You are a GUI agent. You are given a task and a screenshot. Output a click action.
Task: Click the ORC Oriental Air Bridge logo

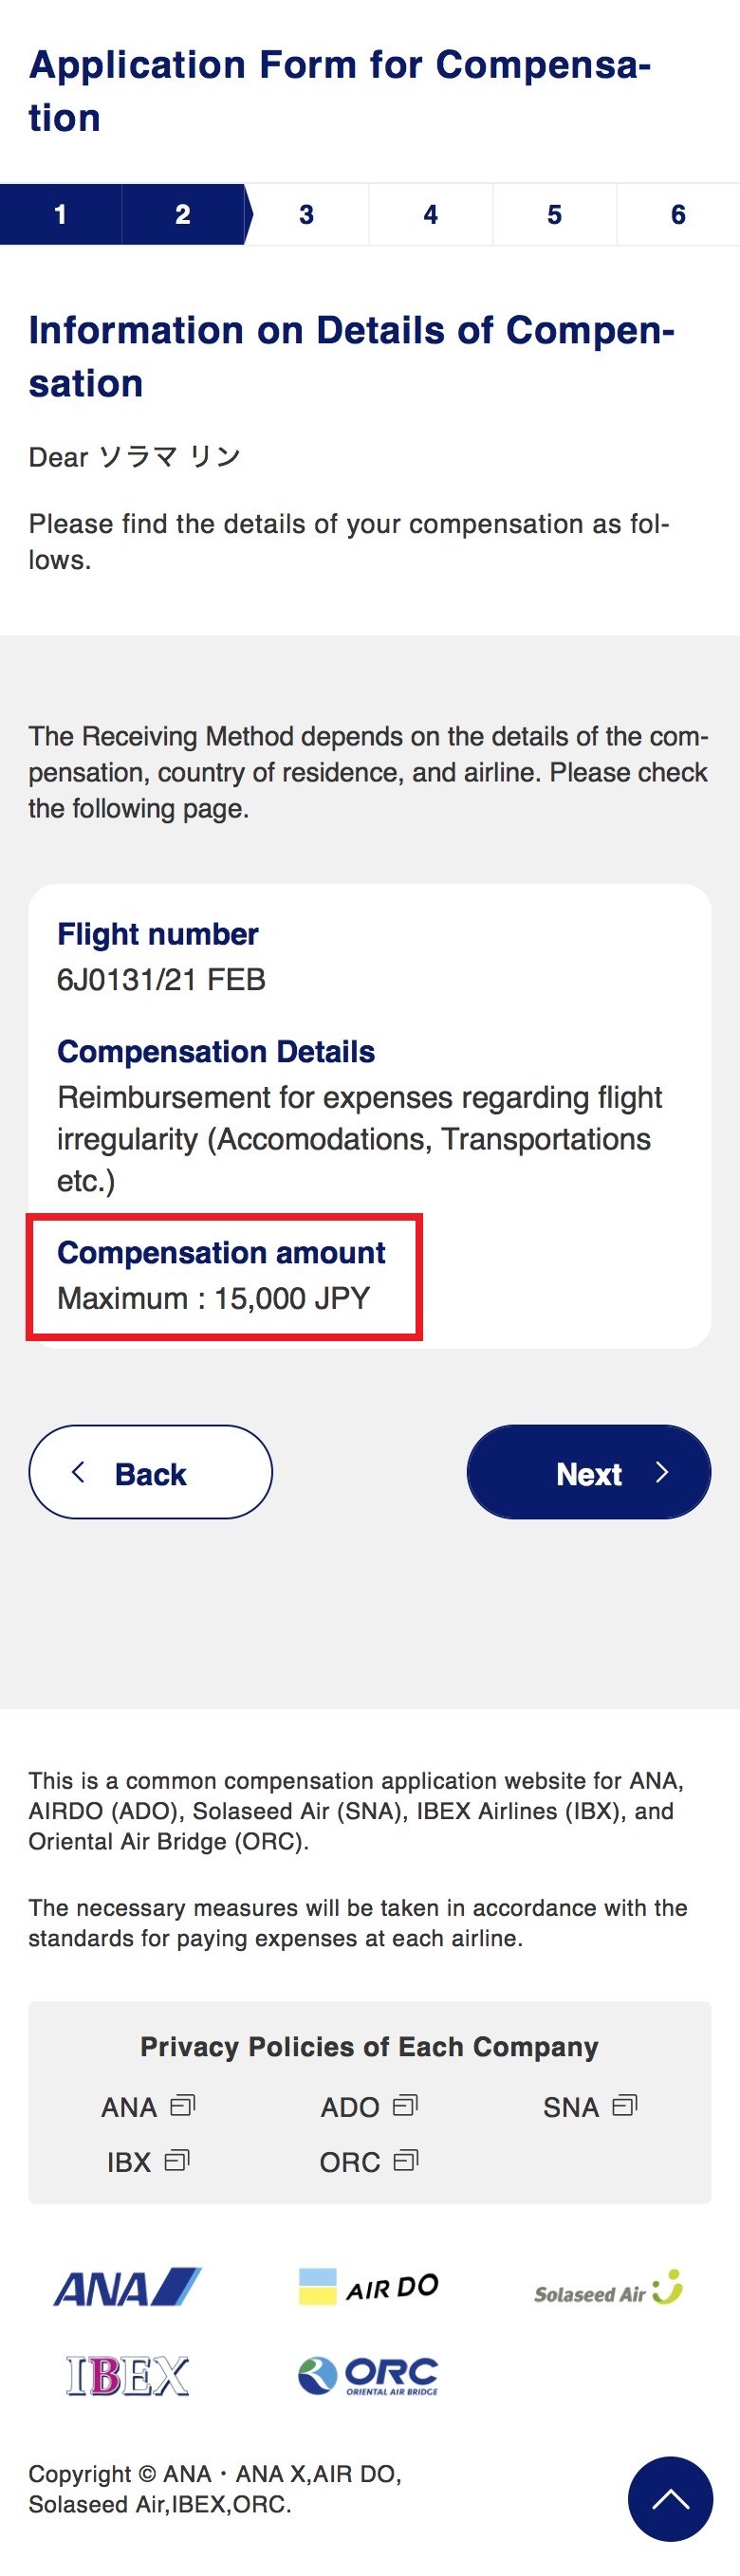(369, 2375)
